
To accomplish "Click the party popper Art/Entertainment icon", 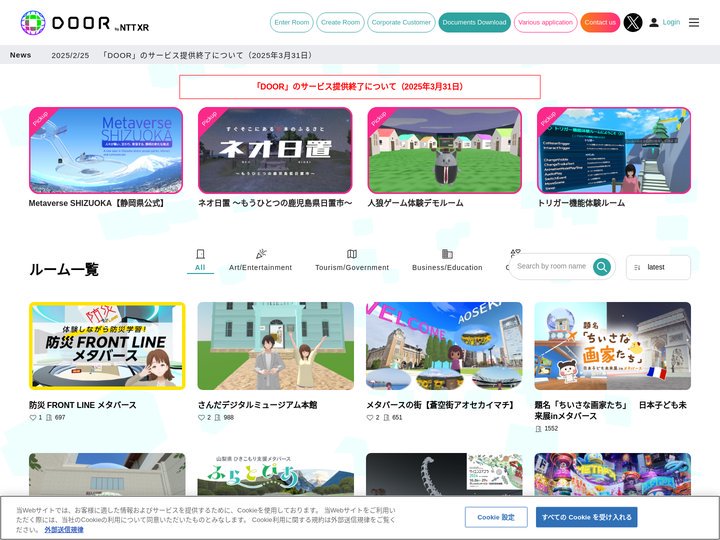I will tap(261, 254).
